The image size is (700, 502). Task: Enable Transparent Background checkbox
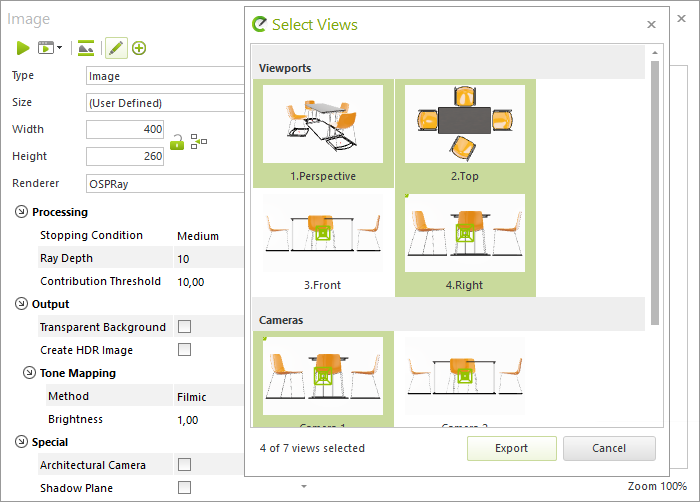[x=184, y=326]
